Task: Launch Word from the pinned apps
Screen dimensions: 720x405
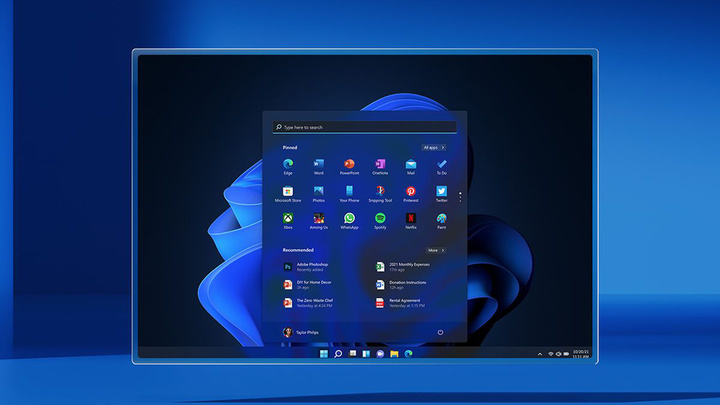Action: point(319,166)
